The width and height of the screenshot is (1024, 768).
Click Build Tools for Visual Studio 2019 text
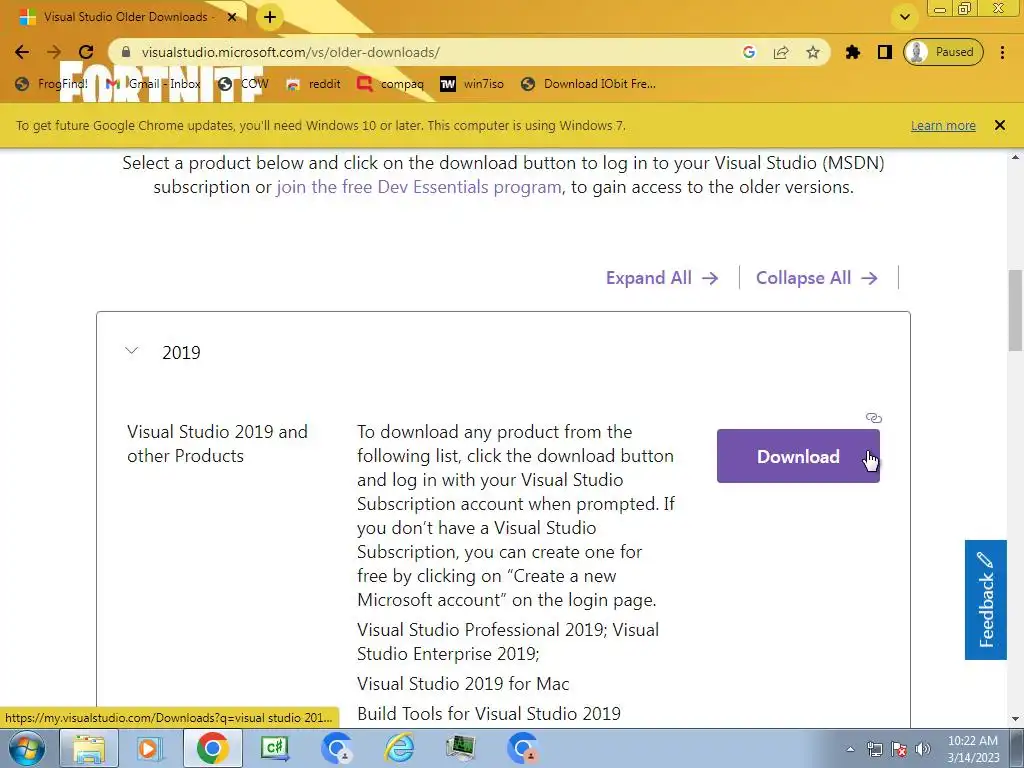coord(488,714)
